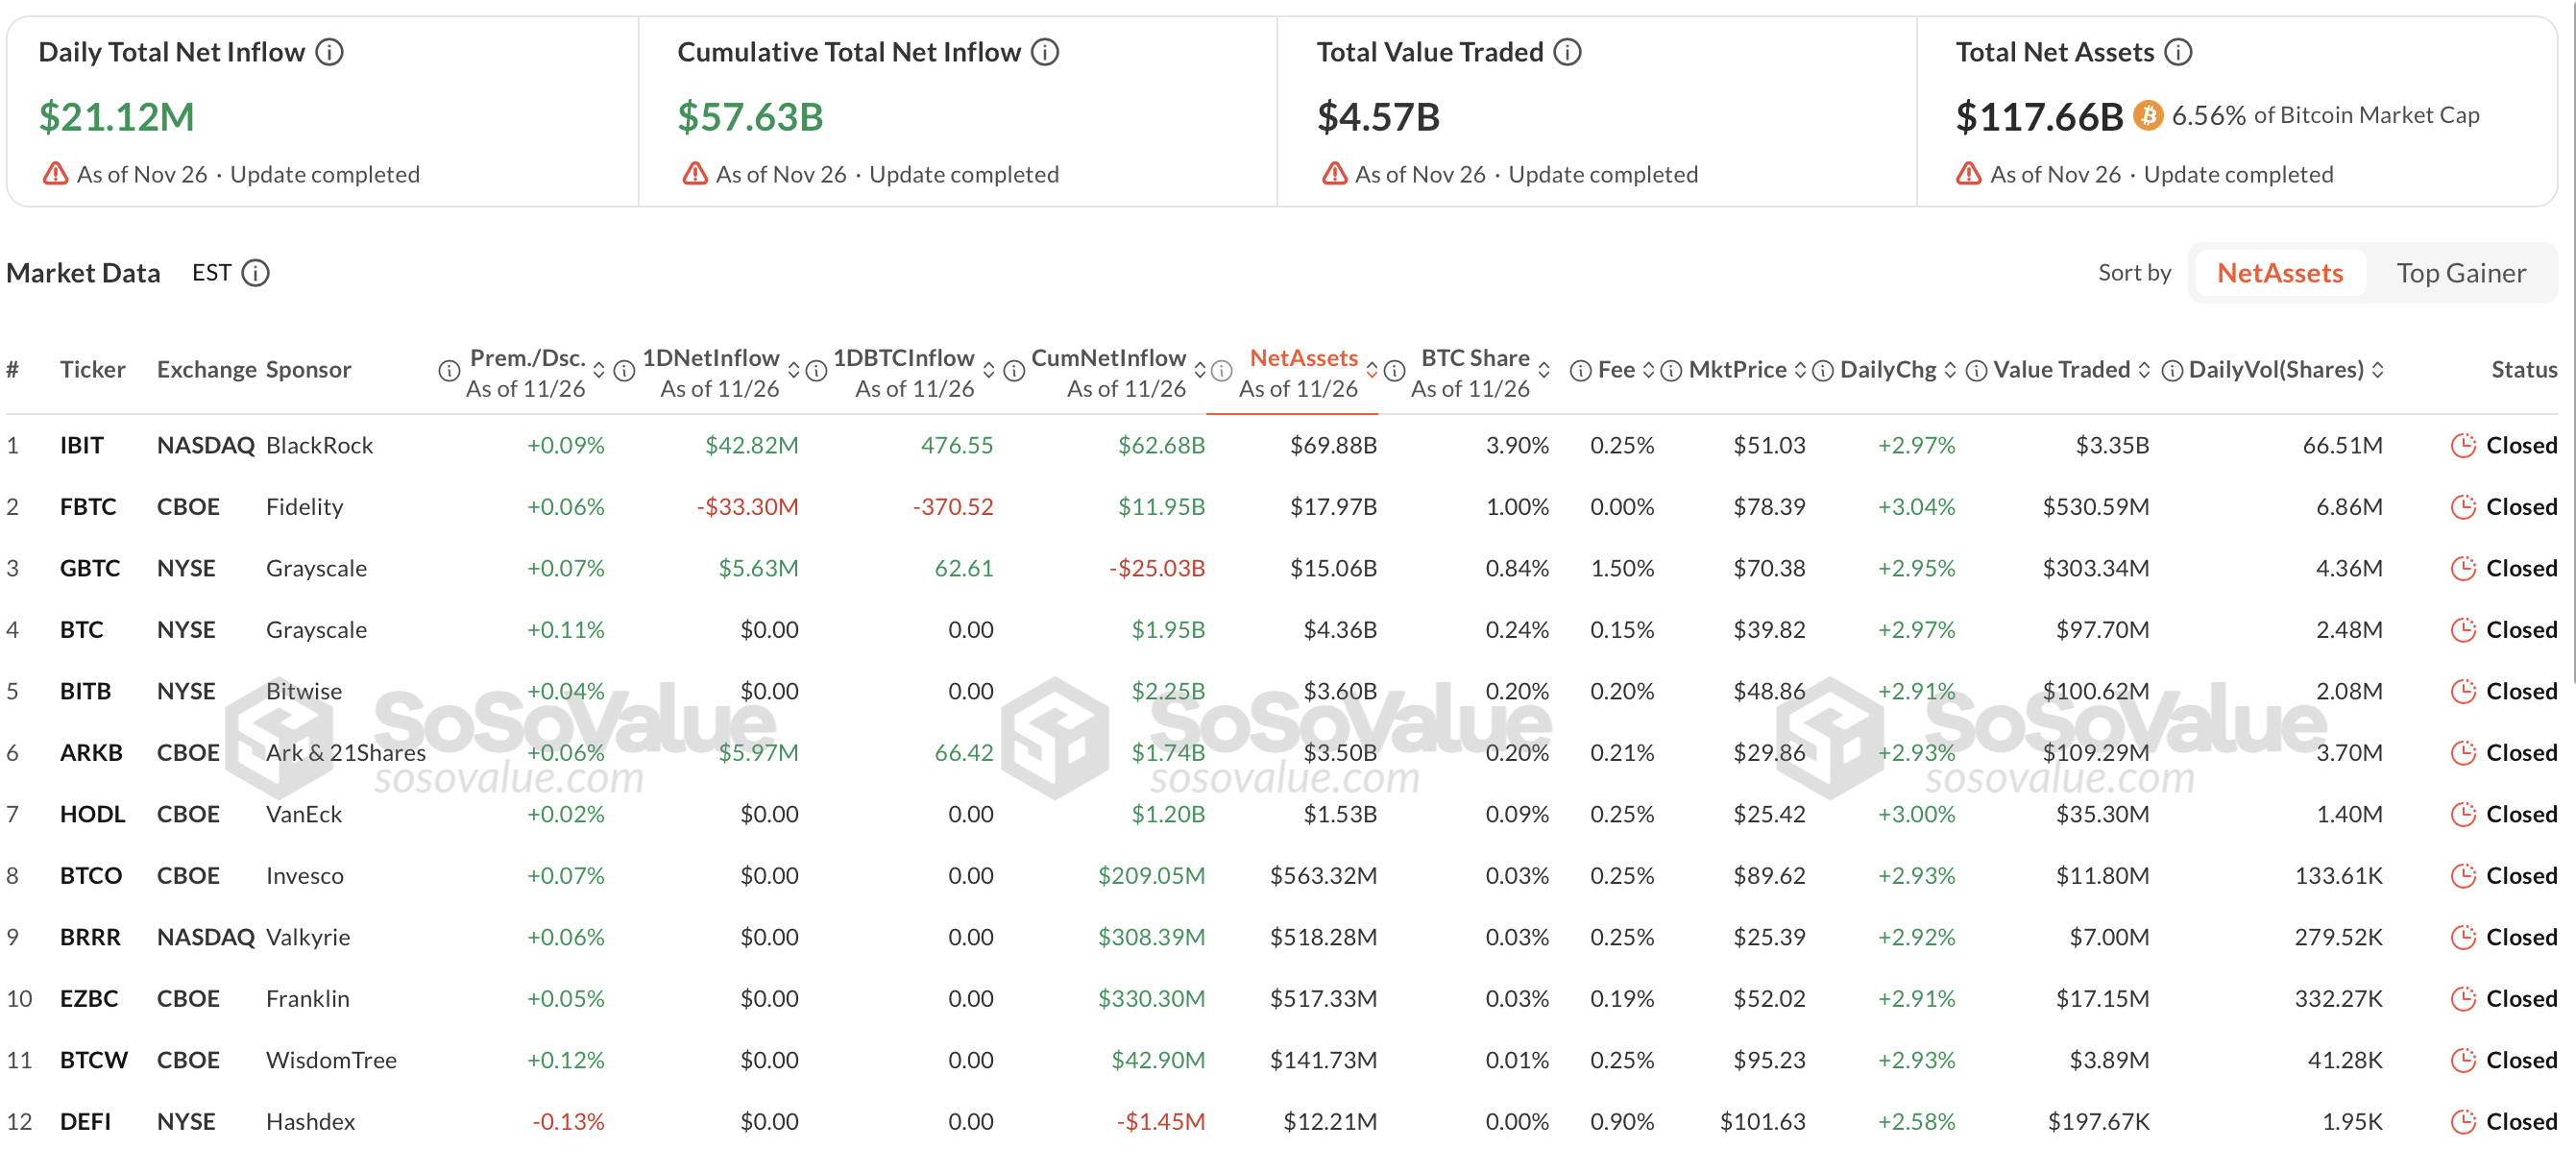The image size is (2576, 1149).
Task: Click the Grayscale sponsor link for GBTC
Action: 315,568
